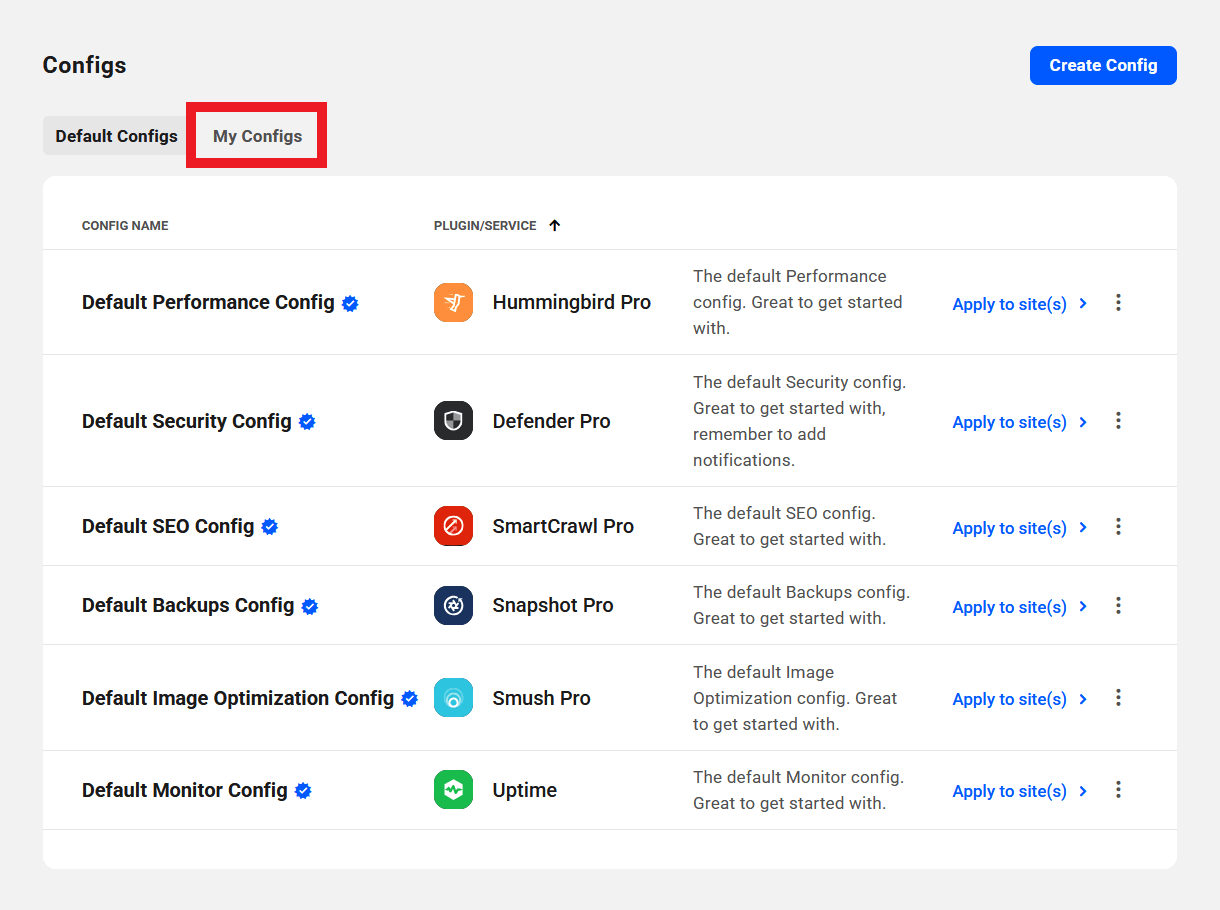Click the Snapshot Pro plugin icon
Image resolution: width=1220 pixels, height=910 pixels.
(x=453, y=605)
